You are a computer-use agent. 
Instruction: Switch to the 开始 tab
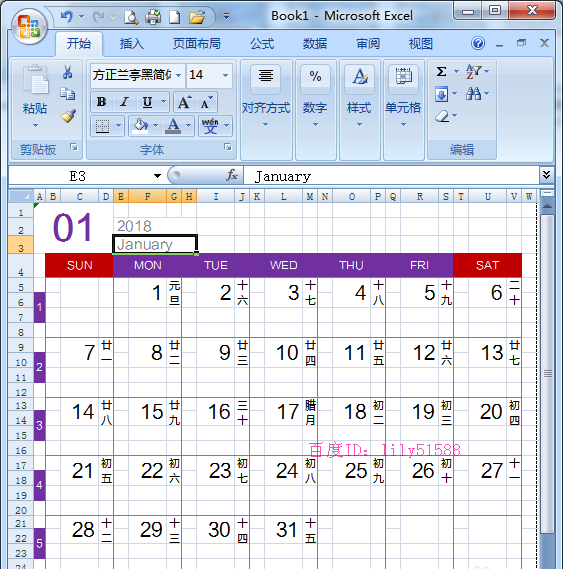[79, 44]
